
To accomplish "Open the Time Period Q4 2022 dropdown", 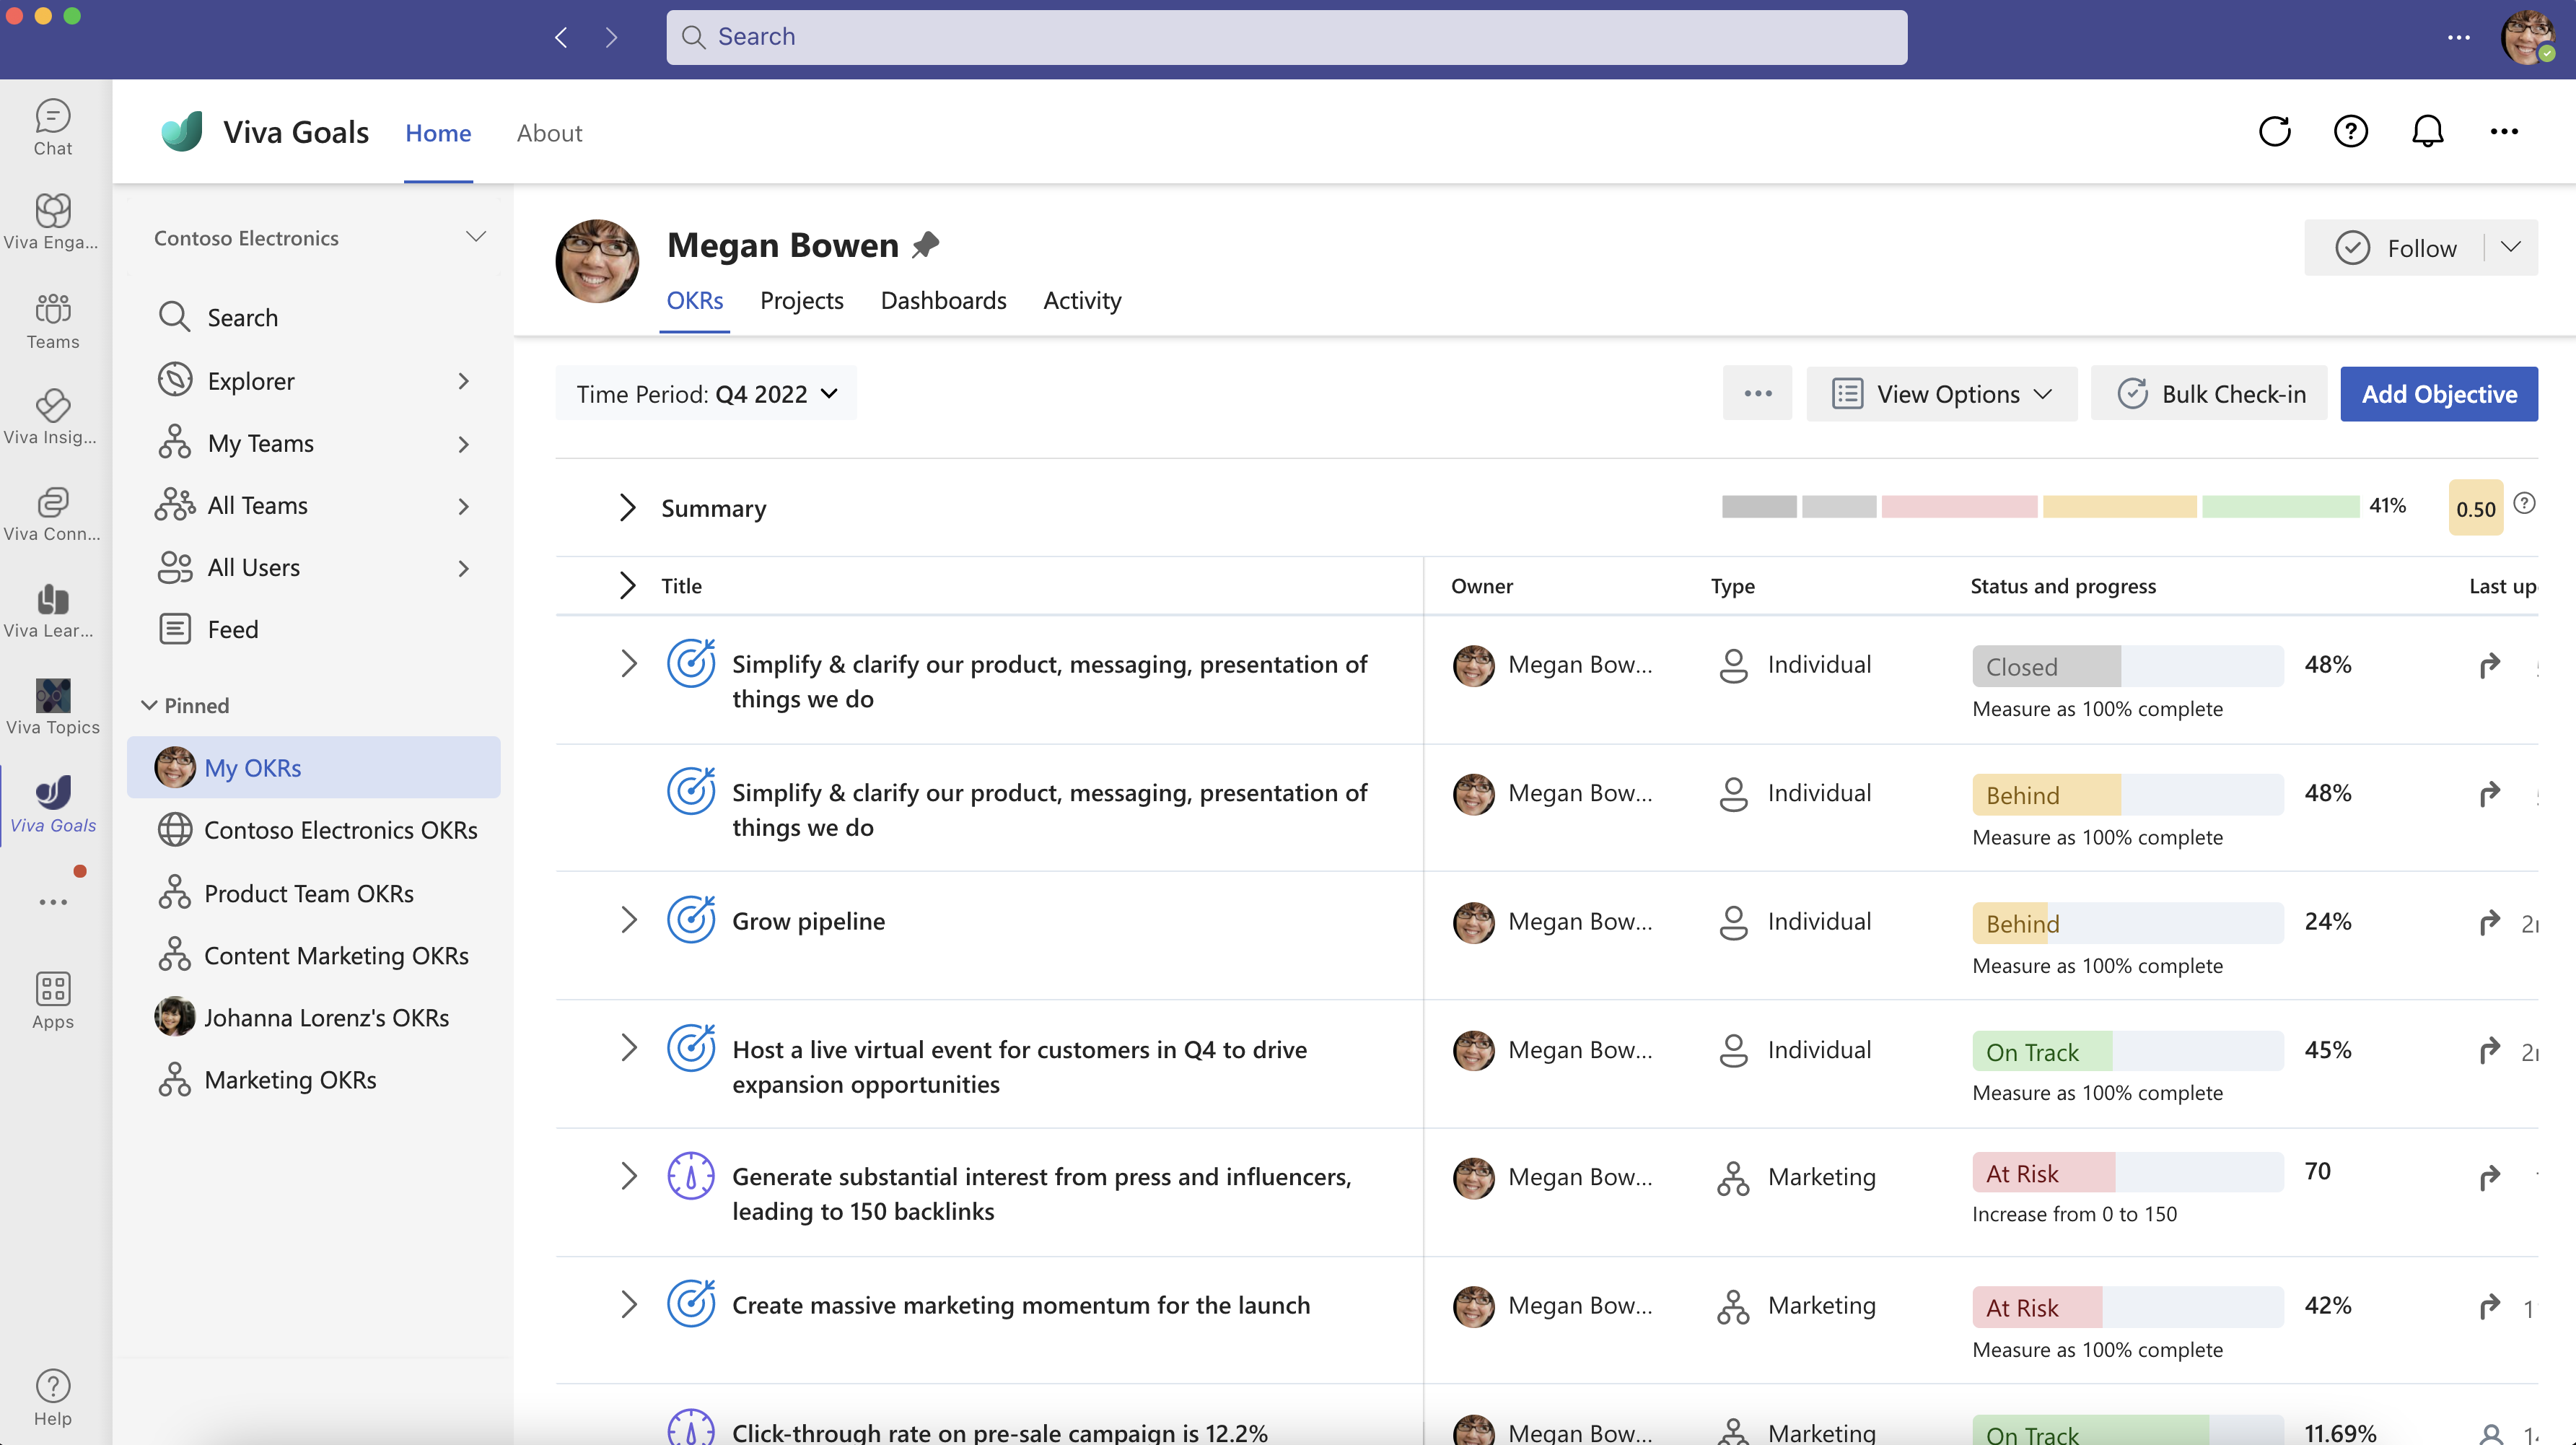I will coord(707,393).
